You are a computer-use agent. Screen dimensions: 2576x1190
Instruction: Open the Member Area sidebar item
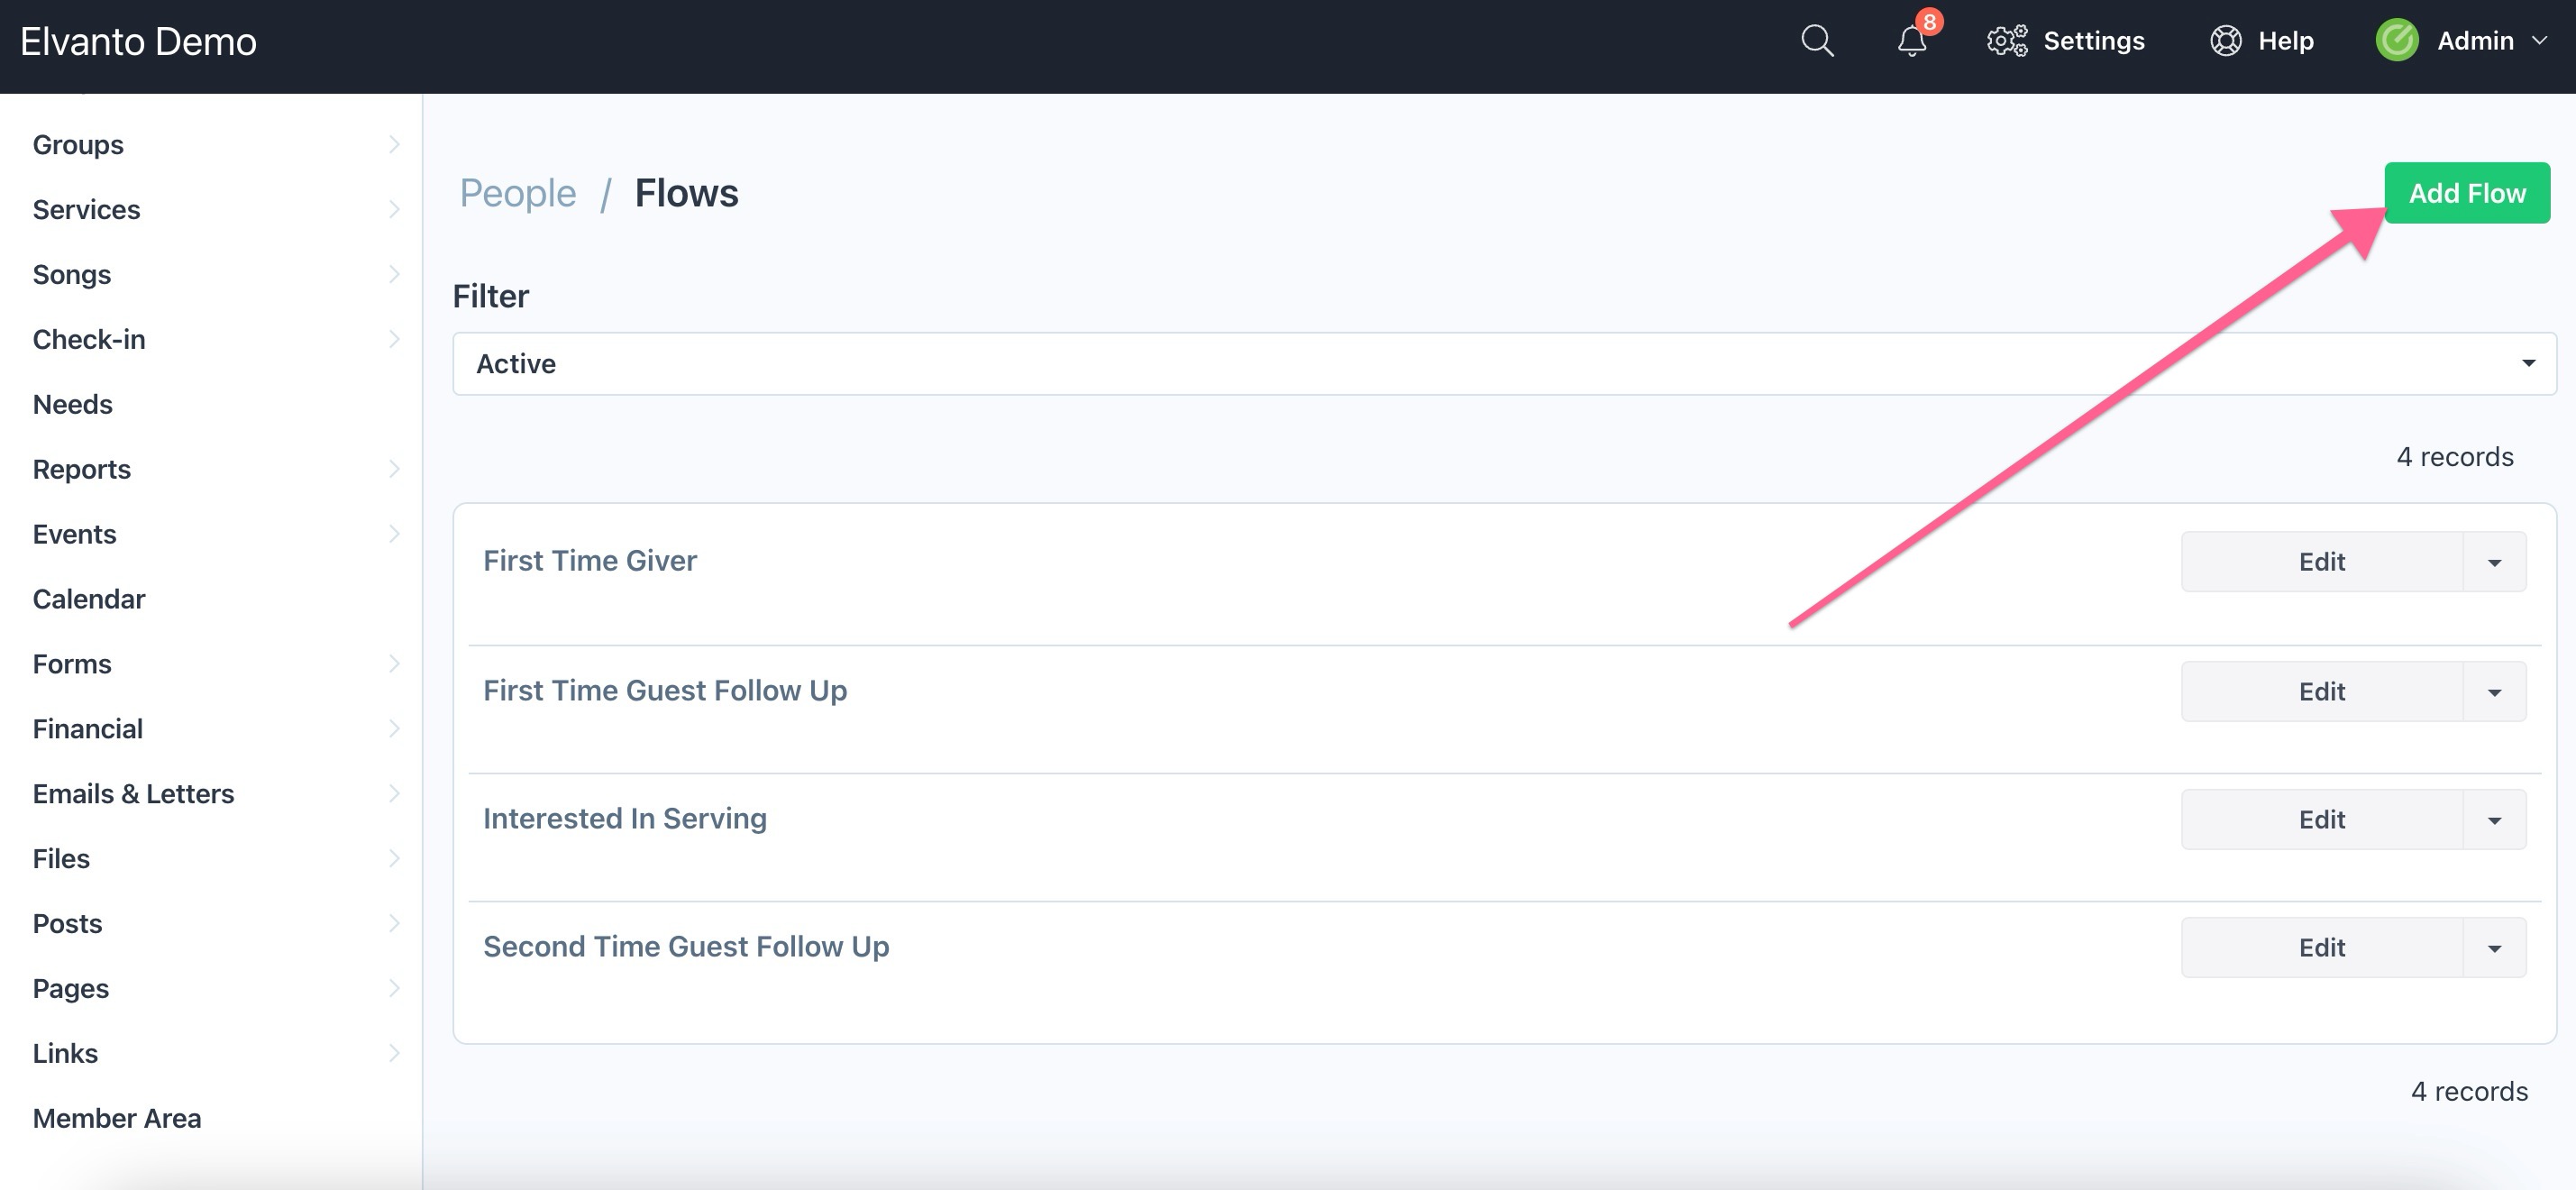pyautogui.click(x=116, y=1120)
